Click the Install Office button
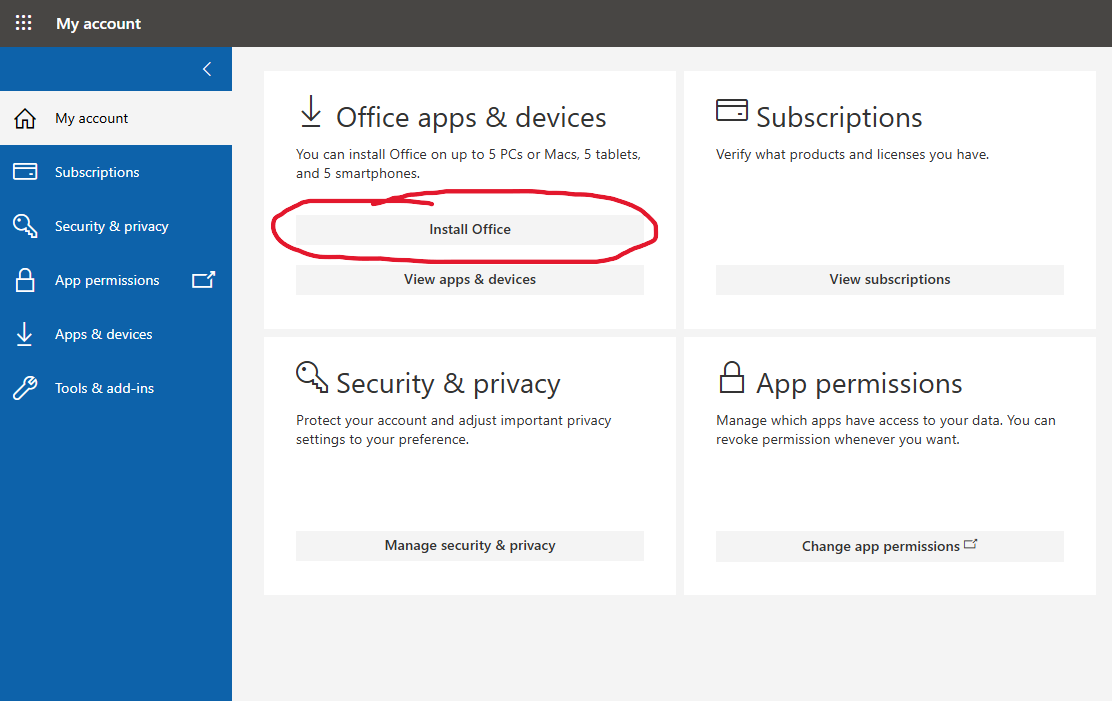The width and height of the screenshot is (1112, 701). (469, 229)
